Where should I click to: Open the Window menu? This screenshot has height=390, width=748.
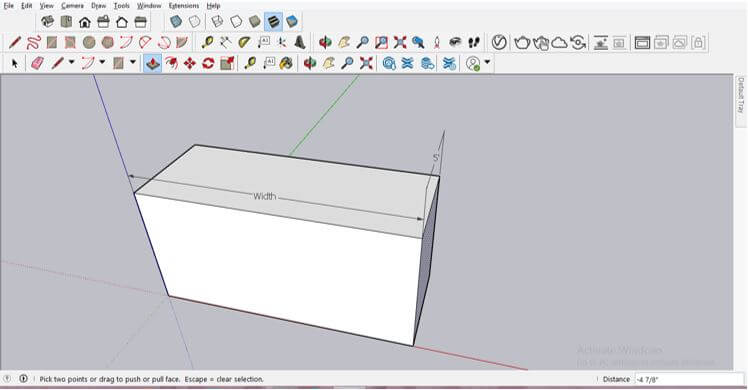[149, 6]
